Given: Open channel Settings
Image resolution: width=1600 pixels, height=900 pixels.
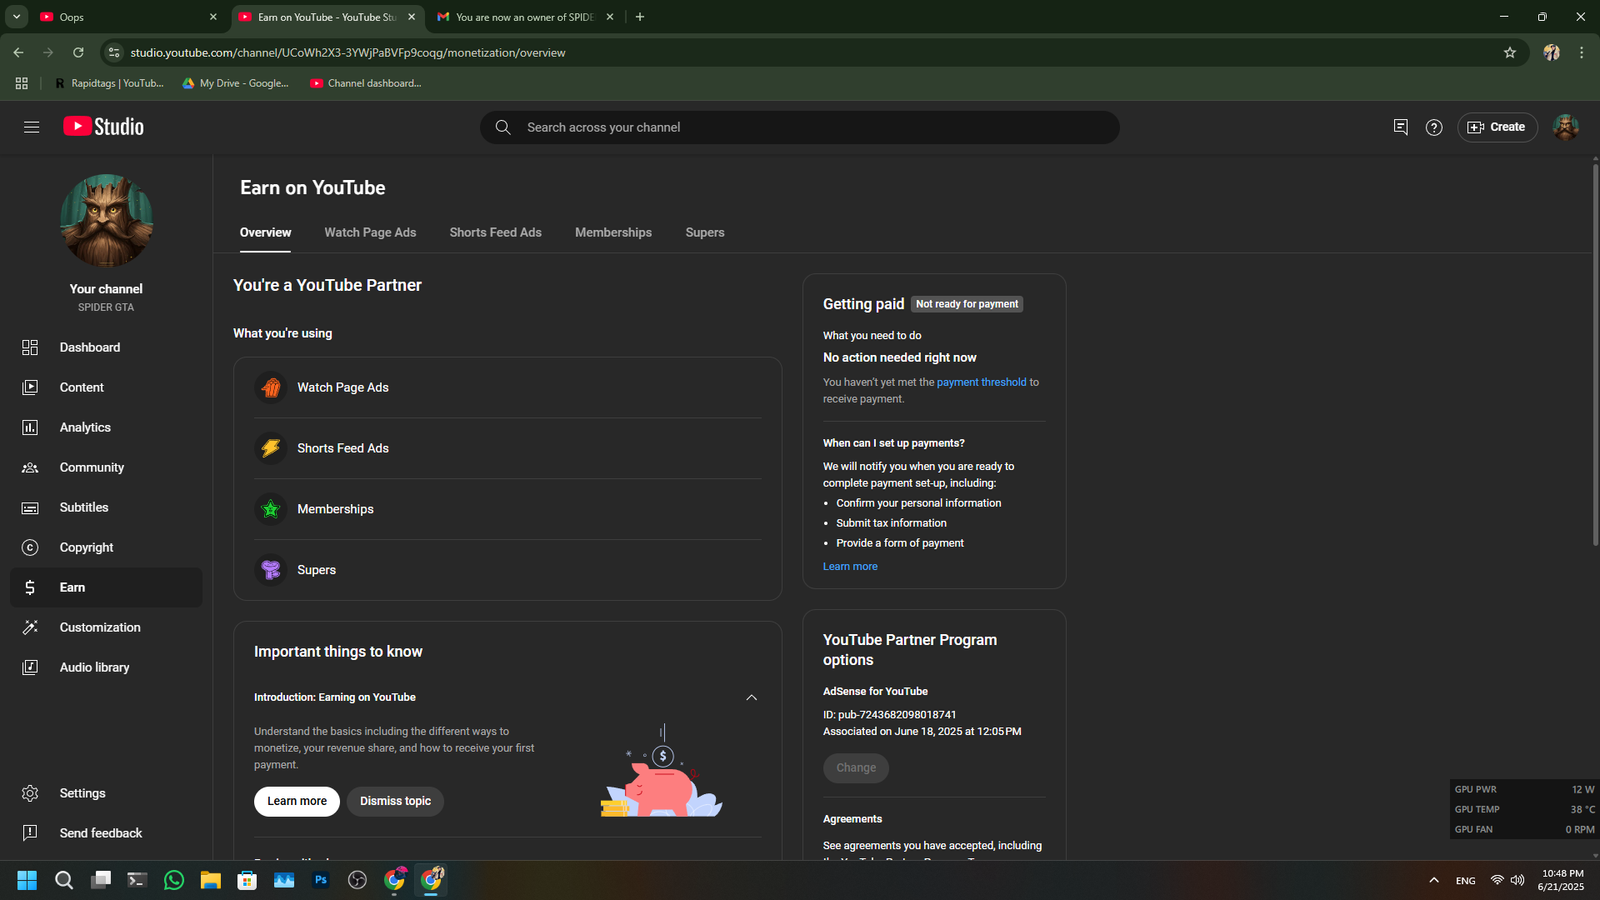Looking at the screenshot, I should (106, 793).
